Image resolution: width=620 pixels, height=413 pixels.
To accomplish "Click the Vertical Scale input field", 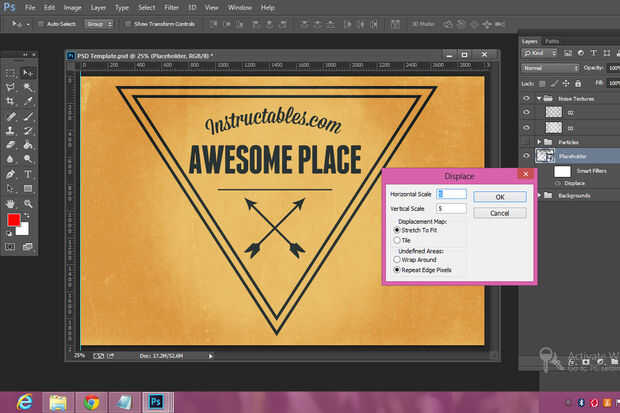I will click(x=451, y=208).
